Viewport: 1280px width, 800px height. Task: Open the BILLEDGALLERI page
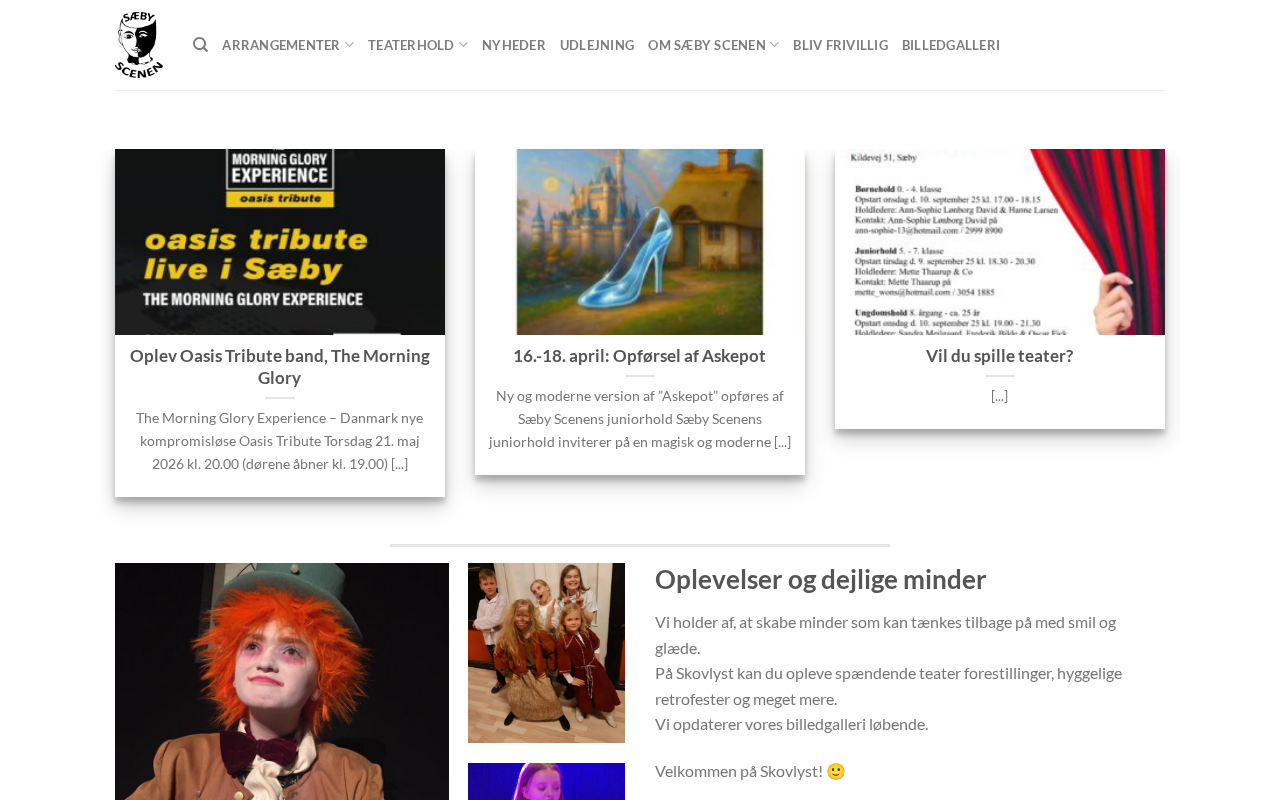951,45
